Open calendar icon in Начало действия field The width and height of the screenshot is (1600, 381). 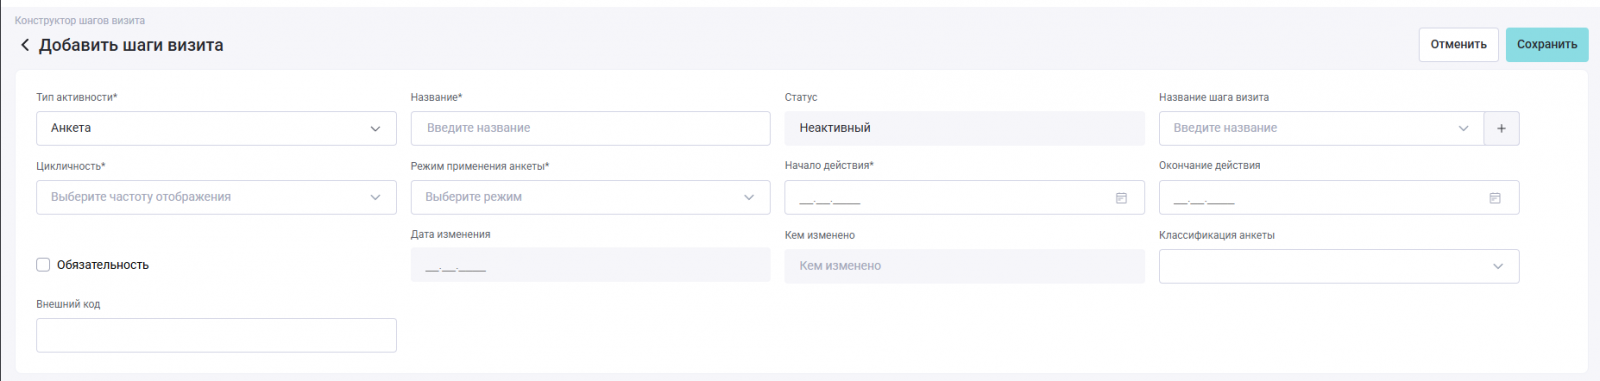1121,198
